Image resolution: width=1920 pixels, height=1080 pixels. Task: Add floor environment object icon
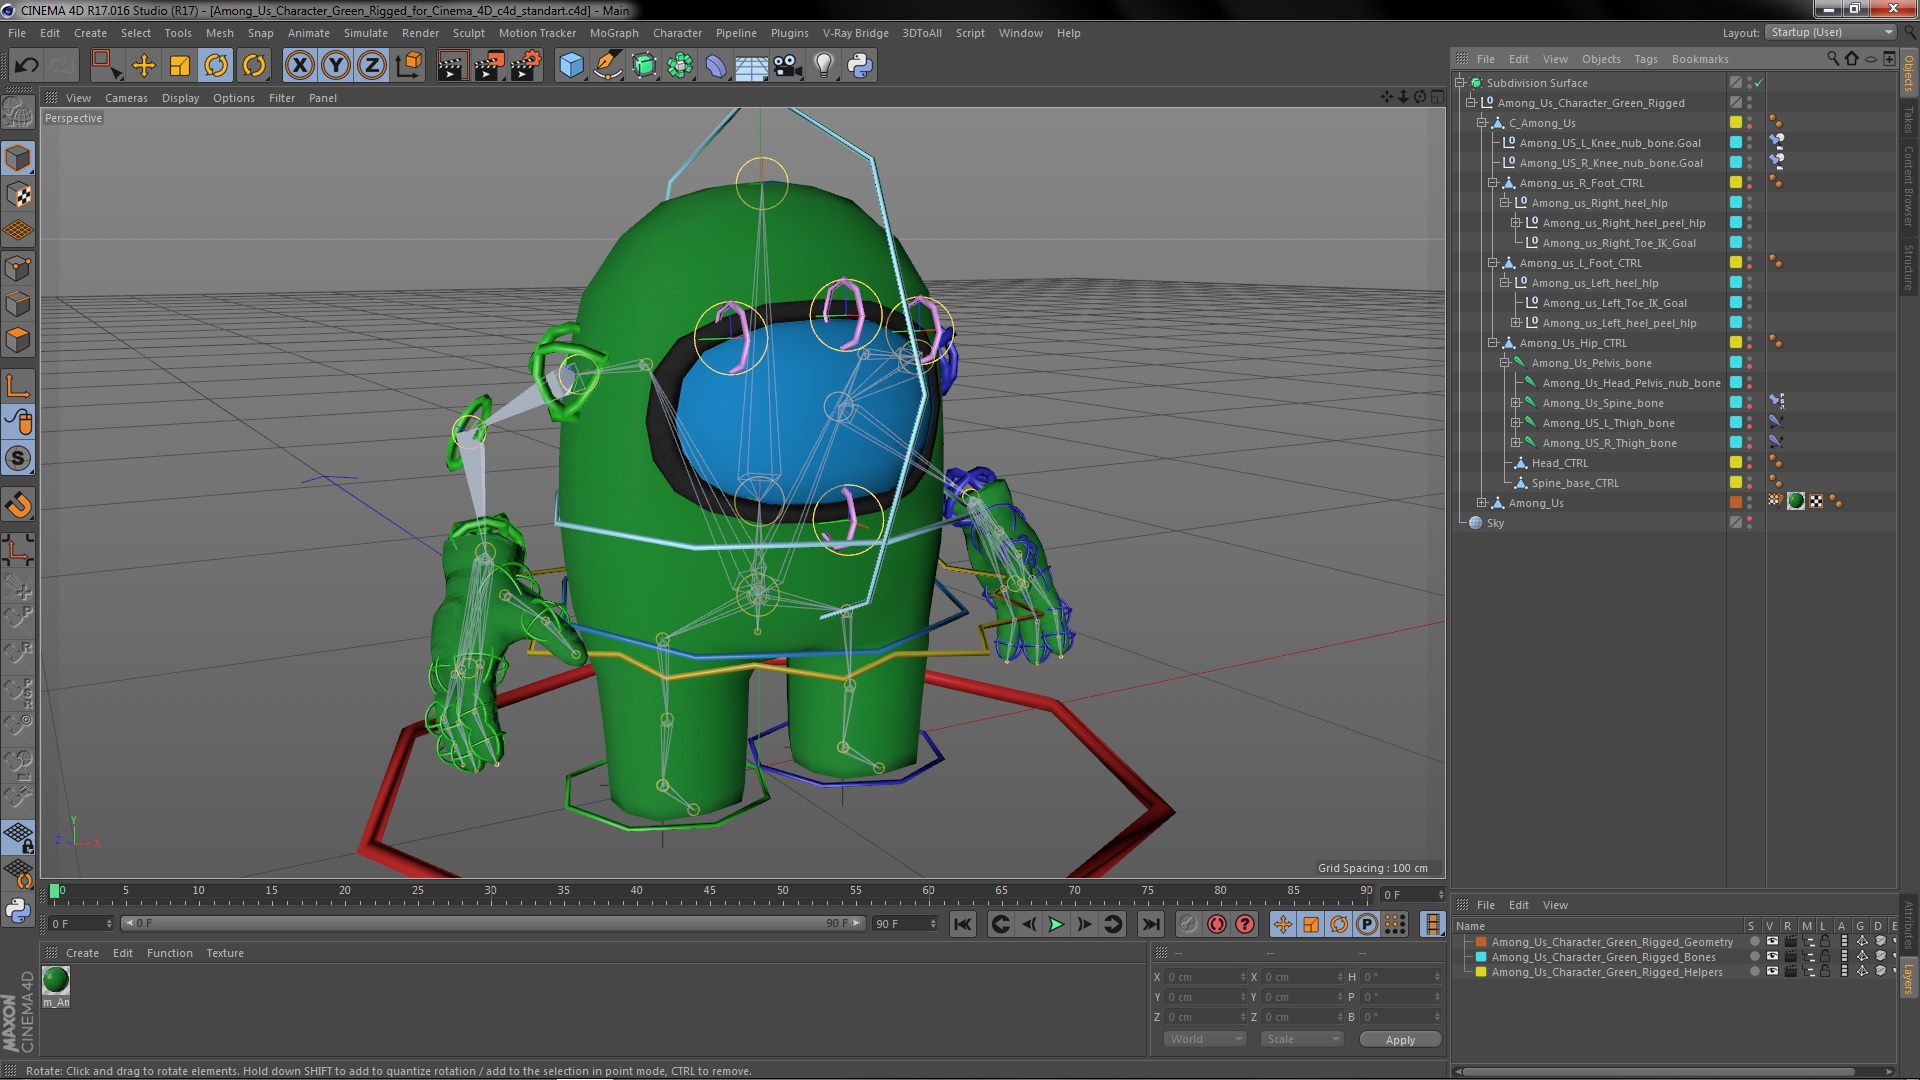pyautogui.click(x=751, y=66)
